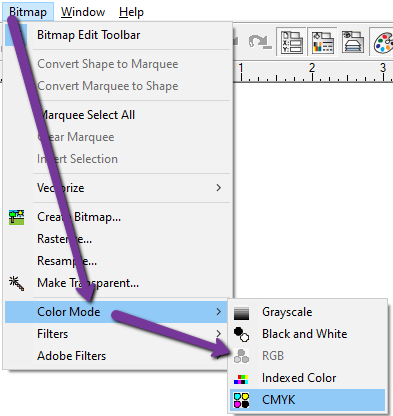This screenshot has height=416, width=393.
Task: Click the X Y position toolbar icon
Action: tap(292, 42)
